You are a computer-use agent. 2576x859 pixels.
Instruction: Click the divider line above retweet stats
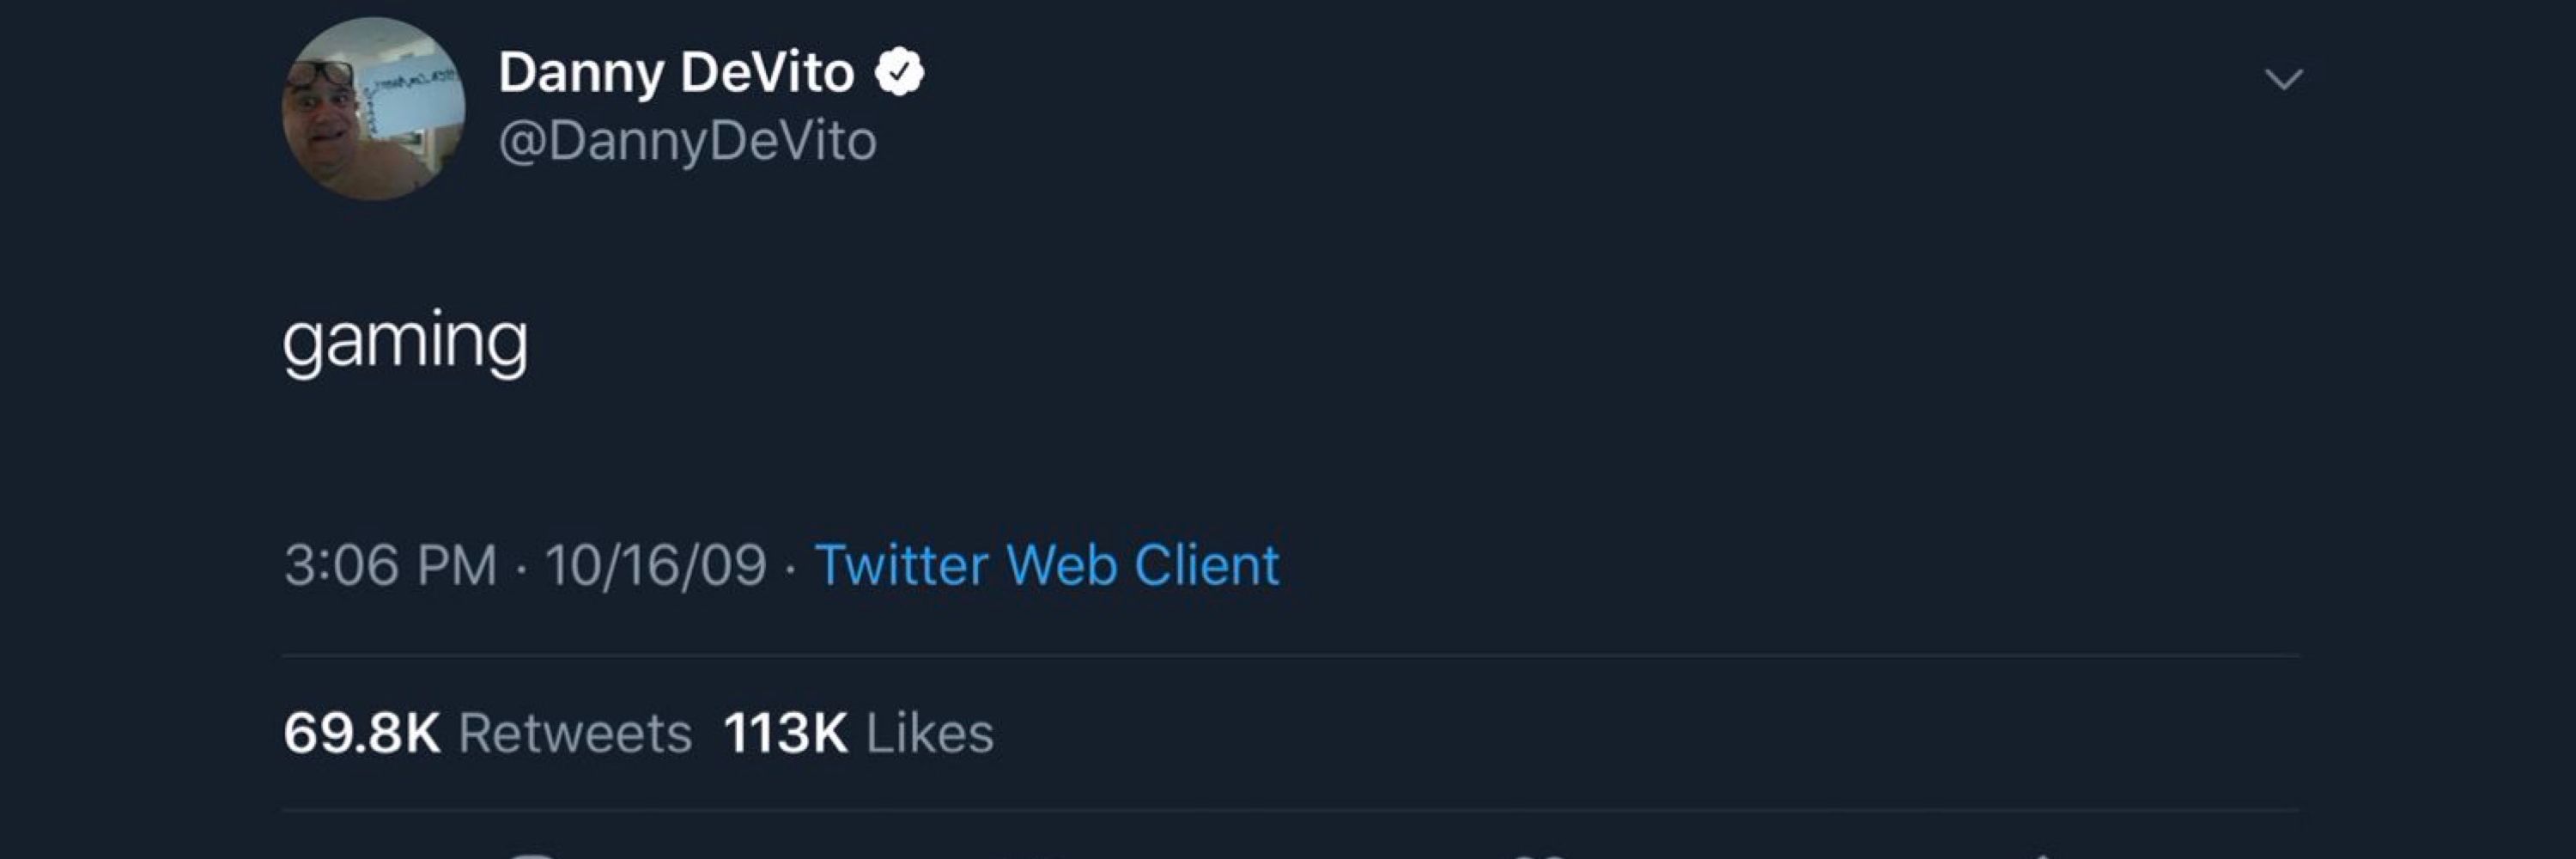[1291, 656]
